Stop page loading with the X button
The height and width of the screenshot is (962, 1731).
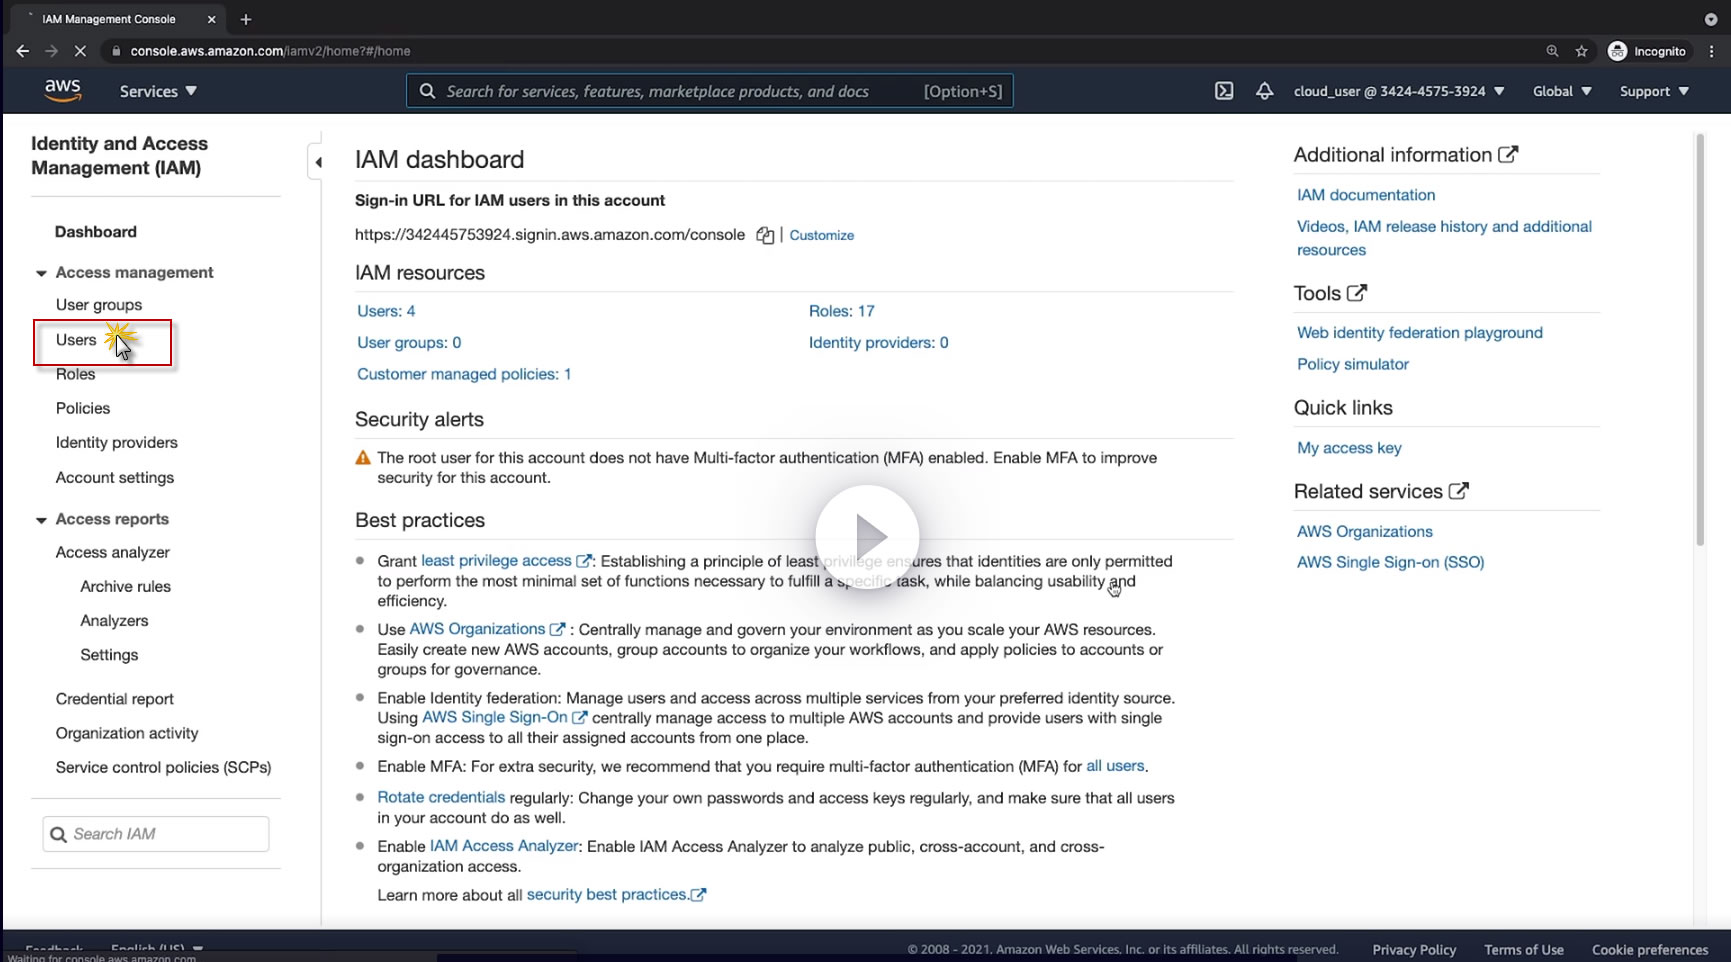pos(80,51)
